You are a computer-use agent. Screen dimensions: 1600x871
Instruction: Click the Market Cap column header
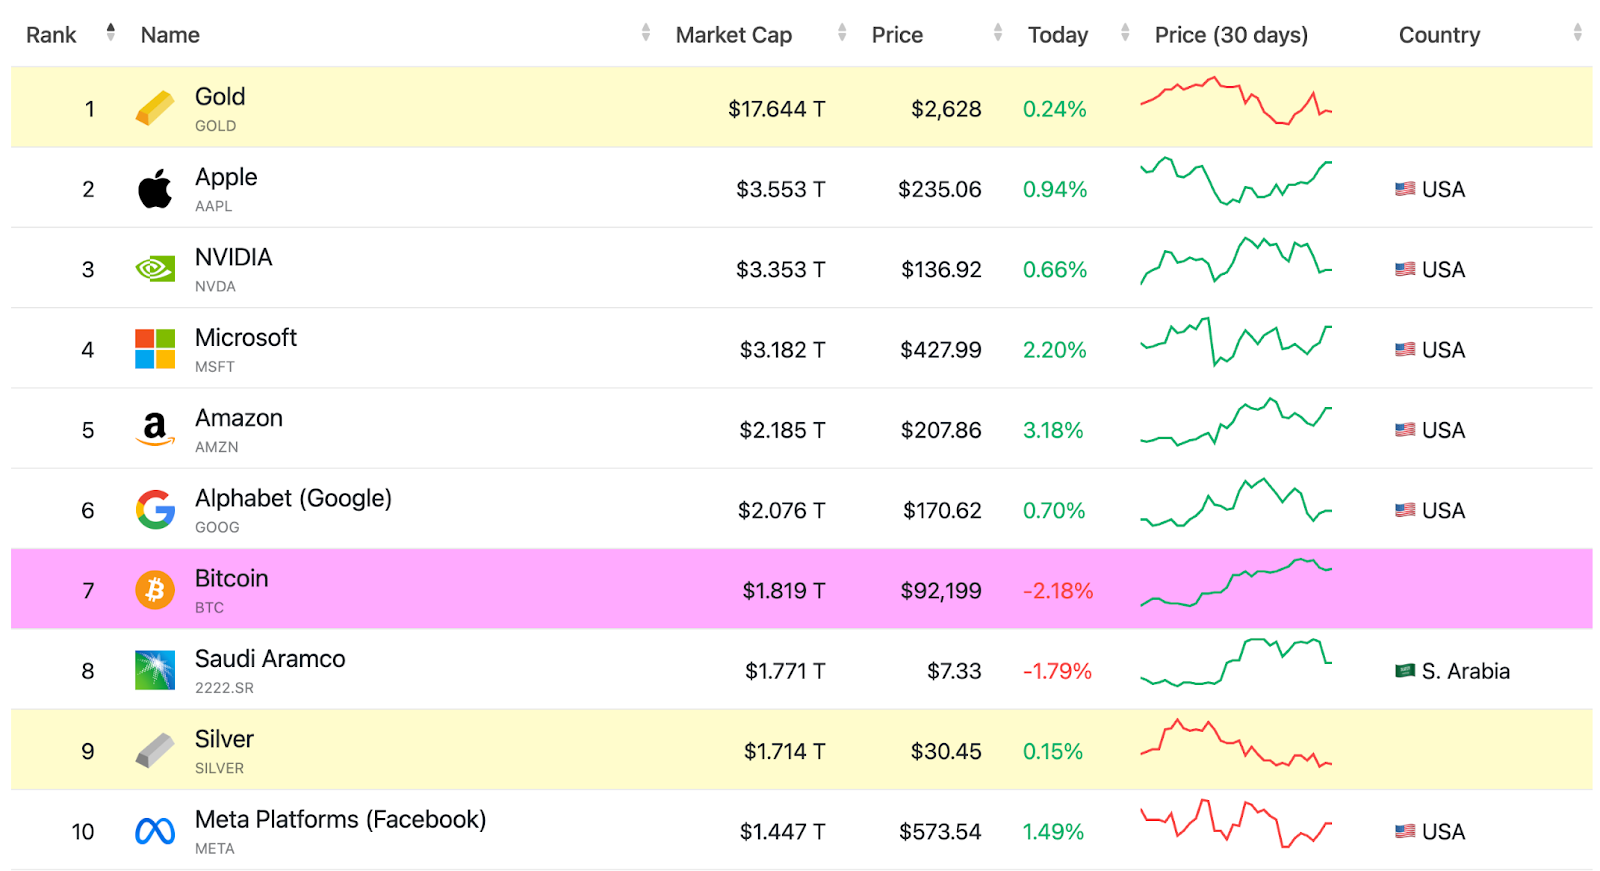(x=734, y=35)
